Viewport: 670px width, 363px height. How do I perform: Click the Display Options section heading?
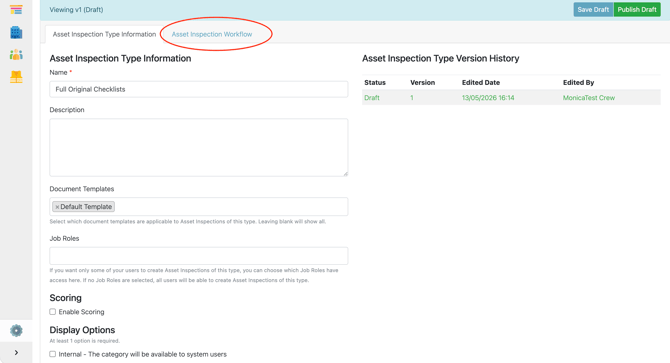(82, 330)
